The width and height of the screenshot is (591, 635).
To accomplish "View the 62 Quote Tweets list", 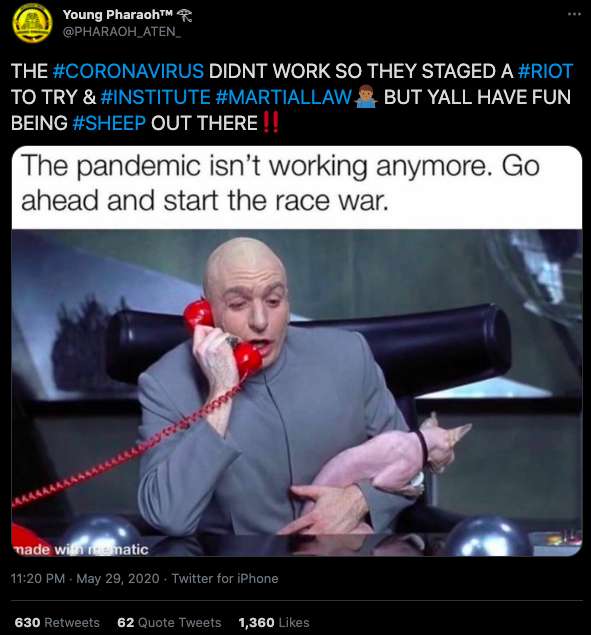I will (x=169, y=622).
